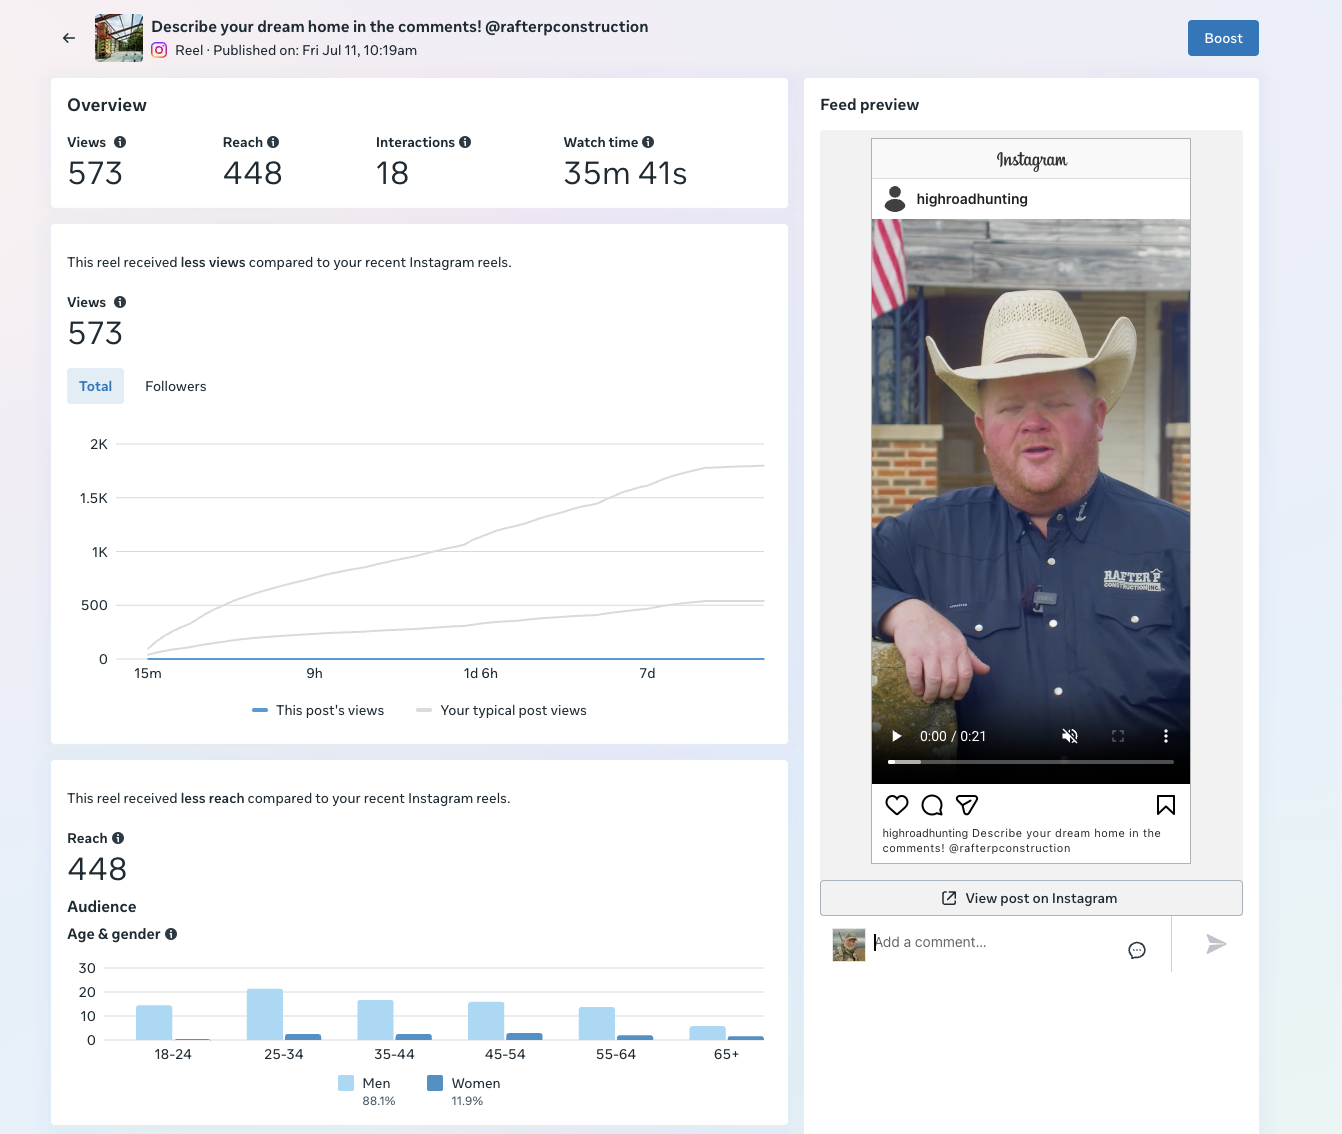
Task: Click the post caption under the video
Action: pyautogui.click(x=1022, y=840)
